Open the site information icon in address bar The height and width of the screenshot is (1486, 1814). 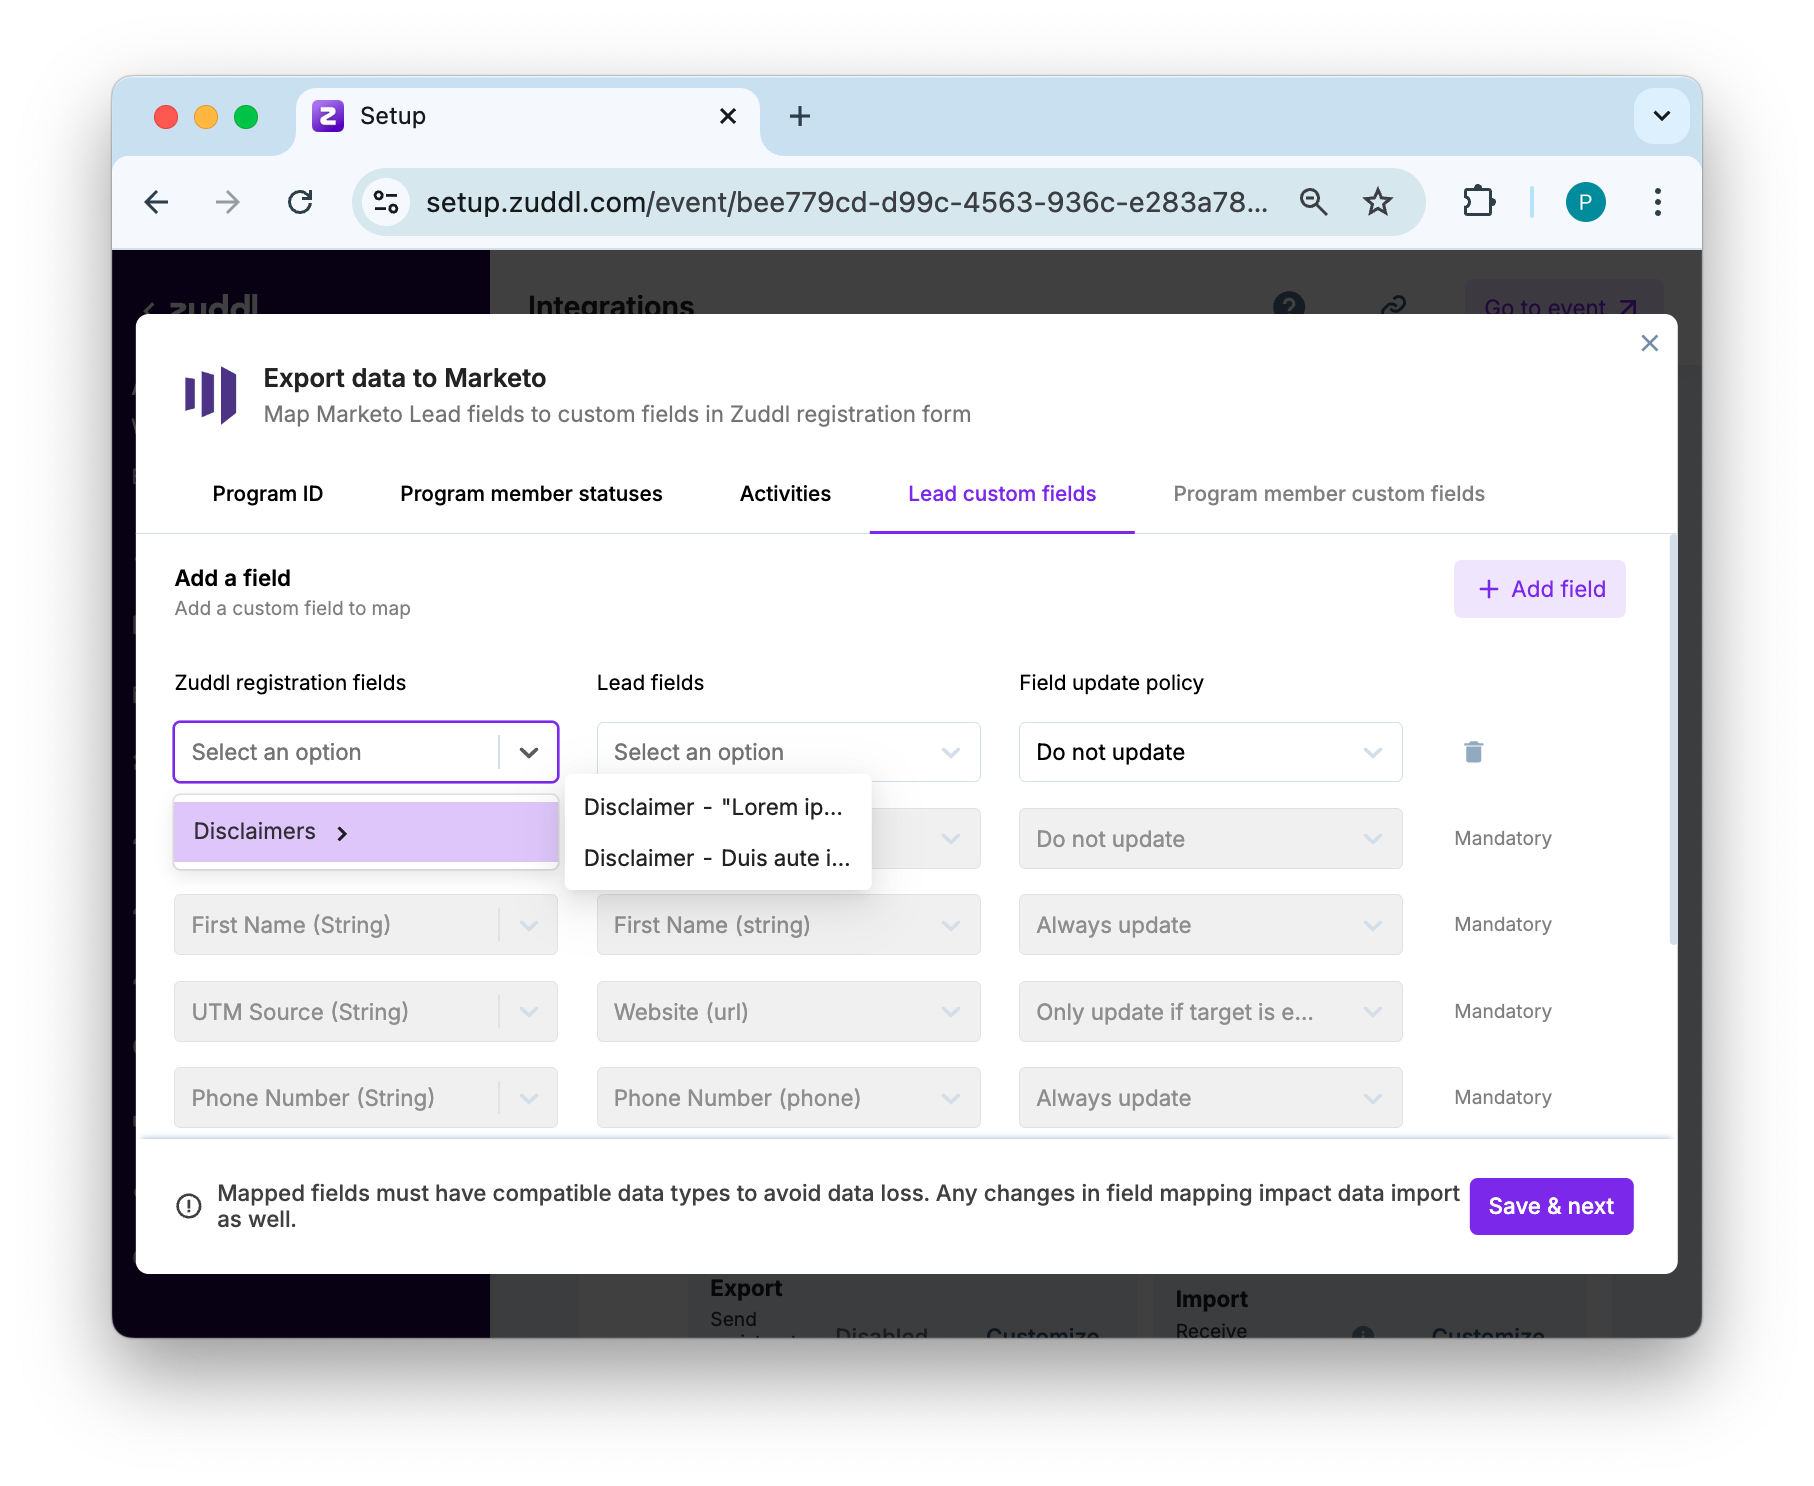click(x=386, y=202)
